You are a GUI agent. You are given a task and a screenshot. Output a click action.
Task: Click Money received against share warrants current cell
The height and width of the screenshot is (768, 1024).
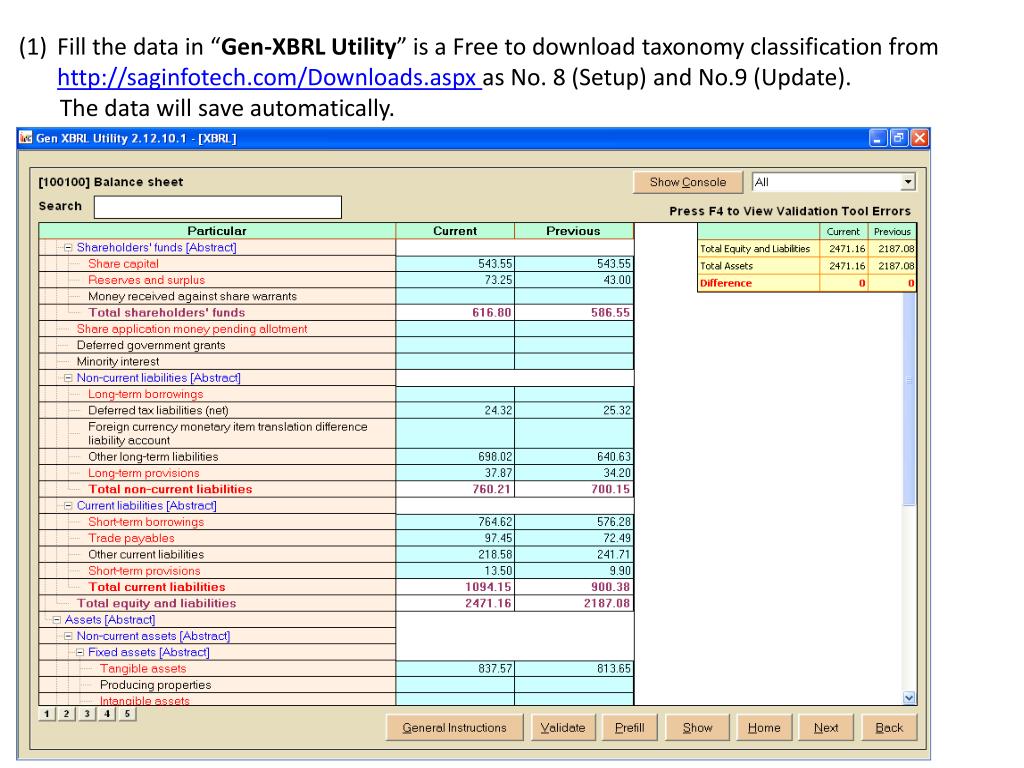[x=455, y=296]
